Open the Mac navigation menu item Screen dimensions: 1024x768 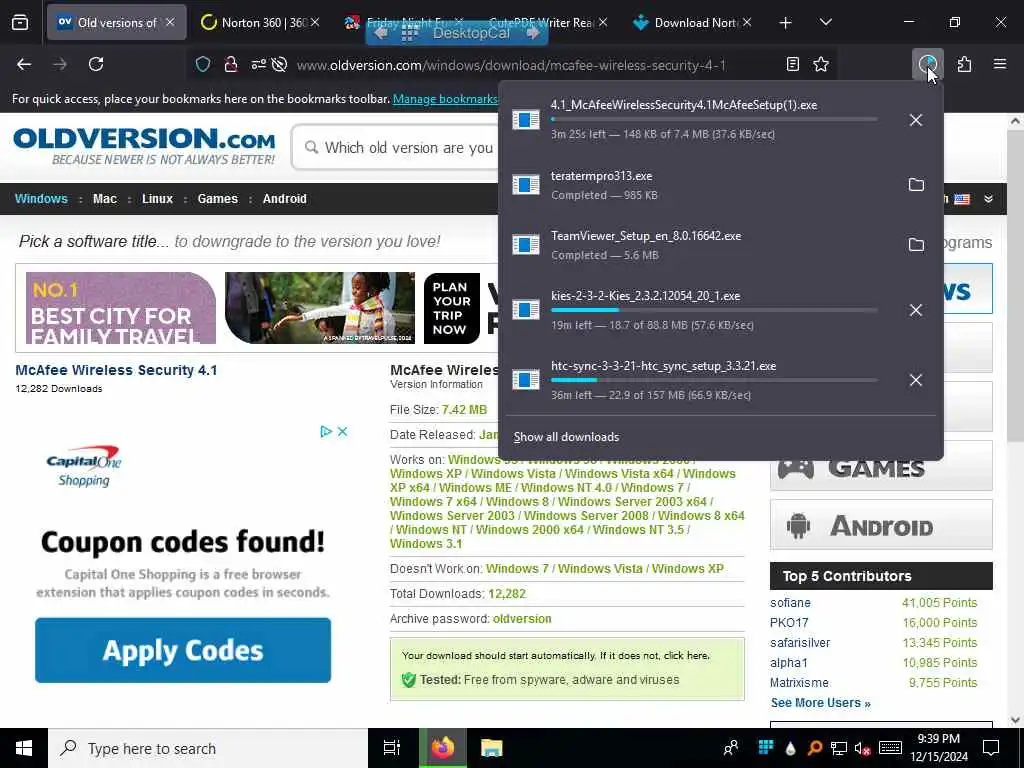[x=104, y=199]
